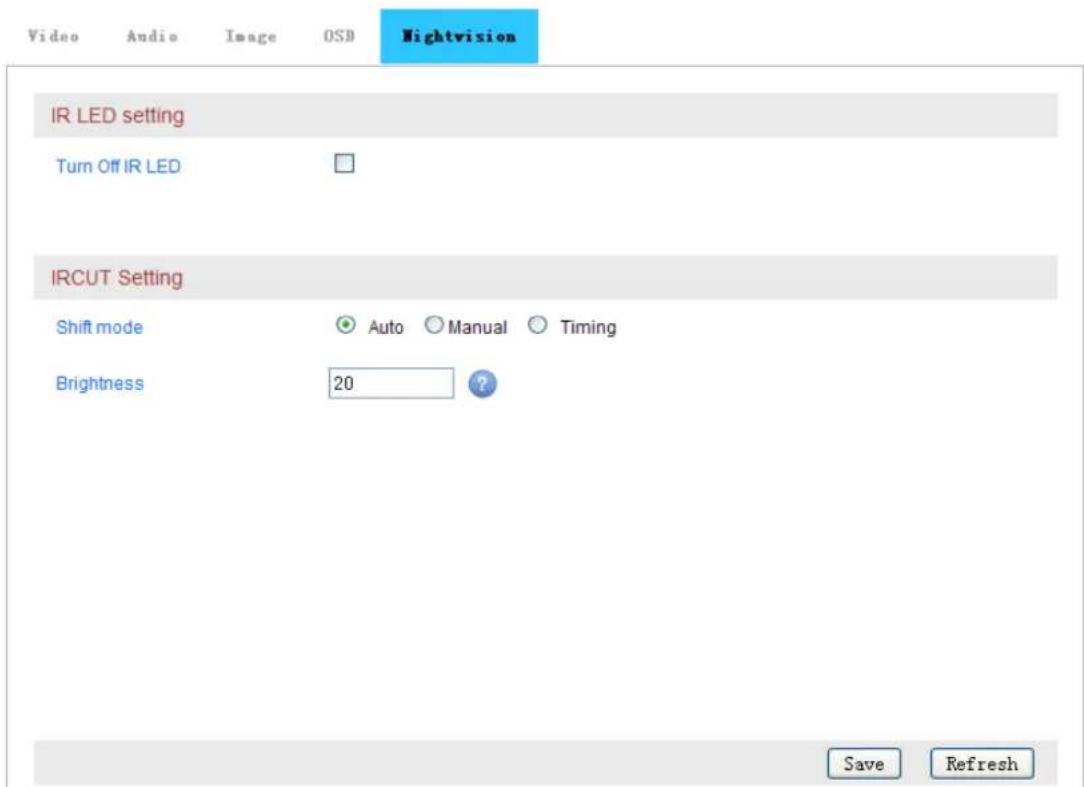The height and width of the screenshot is (787, 1084).
Task: Click the Turn Off IR LED label
Action: 118,167
